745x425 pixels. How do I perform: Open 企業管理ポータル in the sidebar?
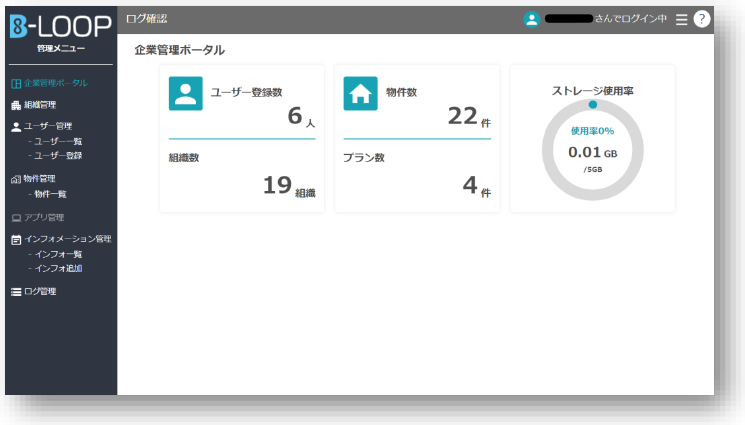coord(54,83)
